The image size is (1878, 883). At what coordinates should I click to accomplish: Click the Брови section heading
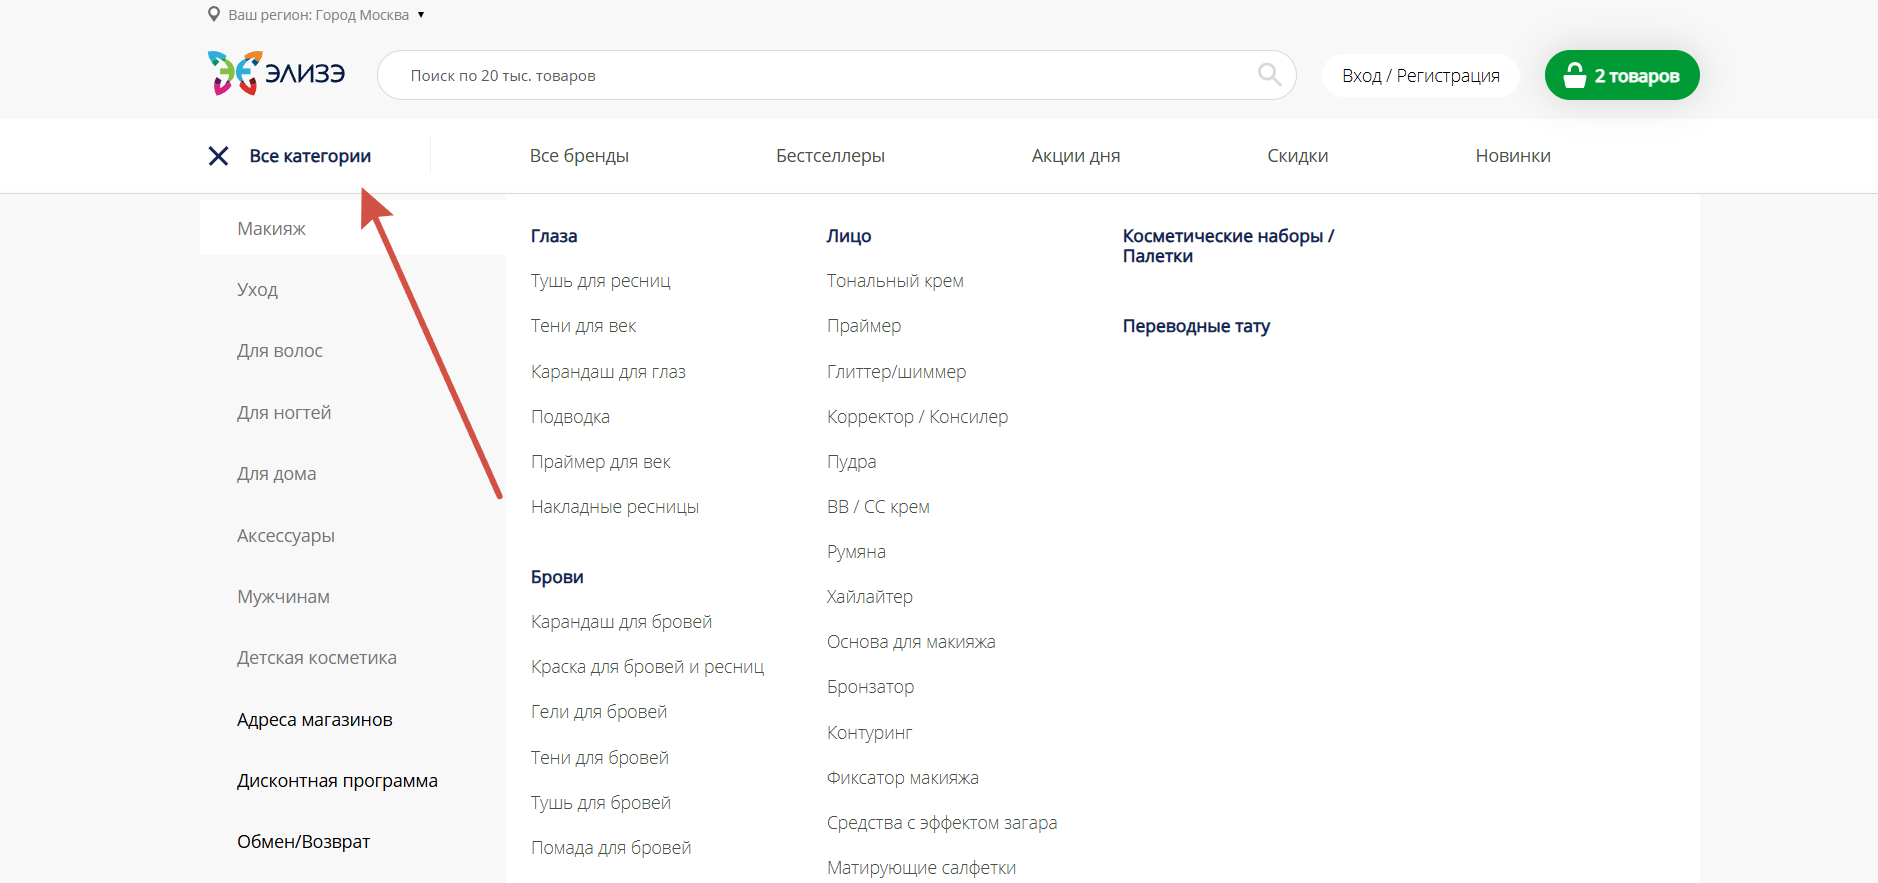tap(557, 577)
